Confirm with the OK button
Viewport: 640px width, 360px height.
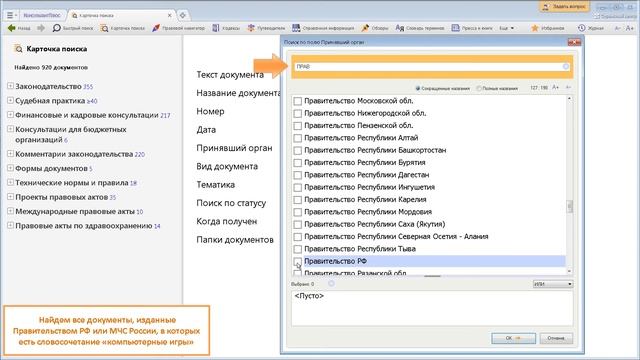click(513, 338)
